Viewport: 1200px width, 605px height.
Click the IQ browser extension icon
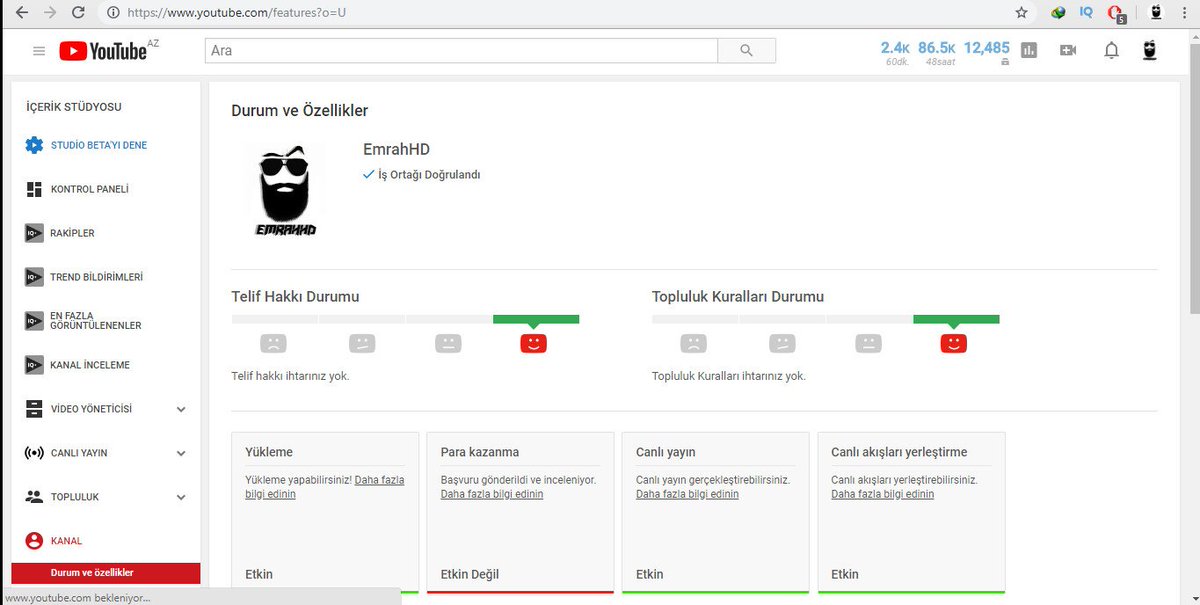1086,13
